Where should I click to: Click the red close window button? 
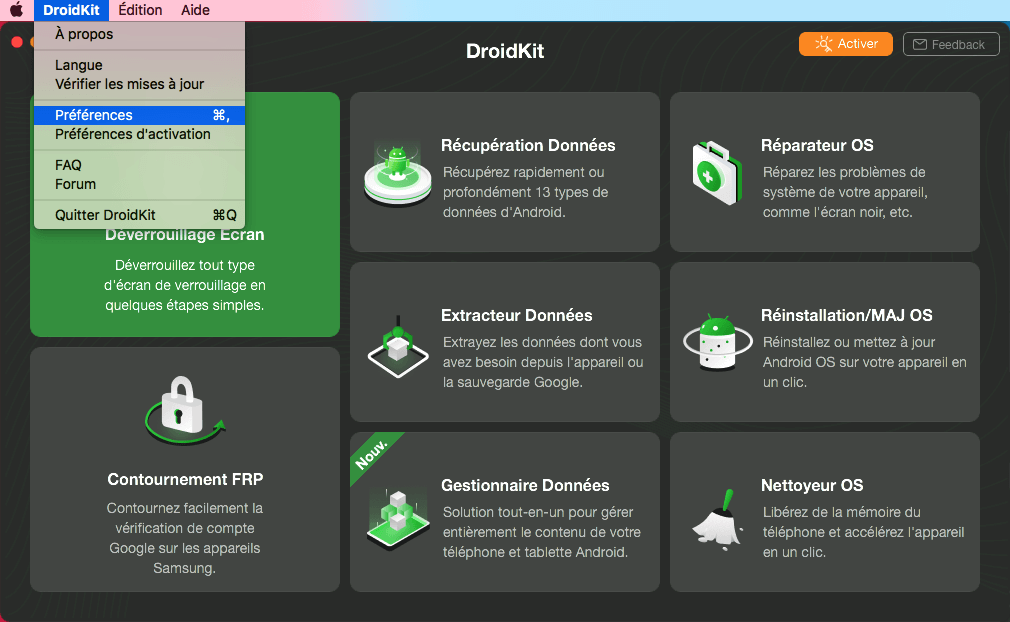click(x=17, y=42)
